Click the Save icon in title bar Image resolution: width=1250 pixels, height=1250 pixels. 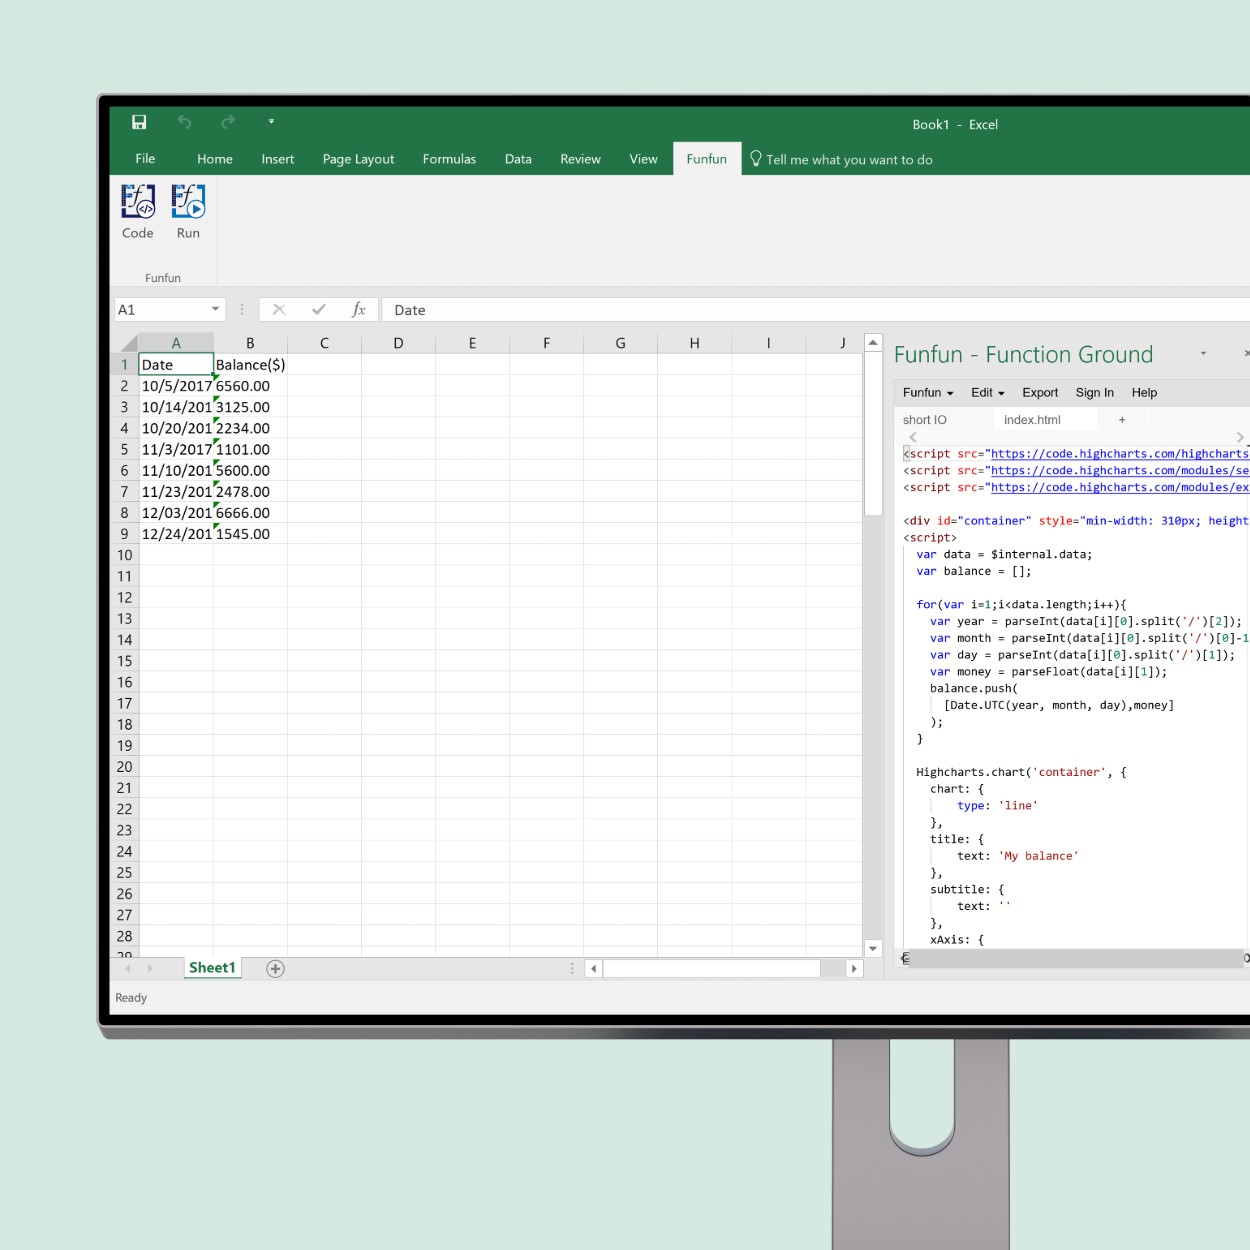pos(139,122)
